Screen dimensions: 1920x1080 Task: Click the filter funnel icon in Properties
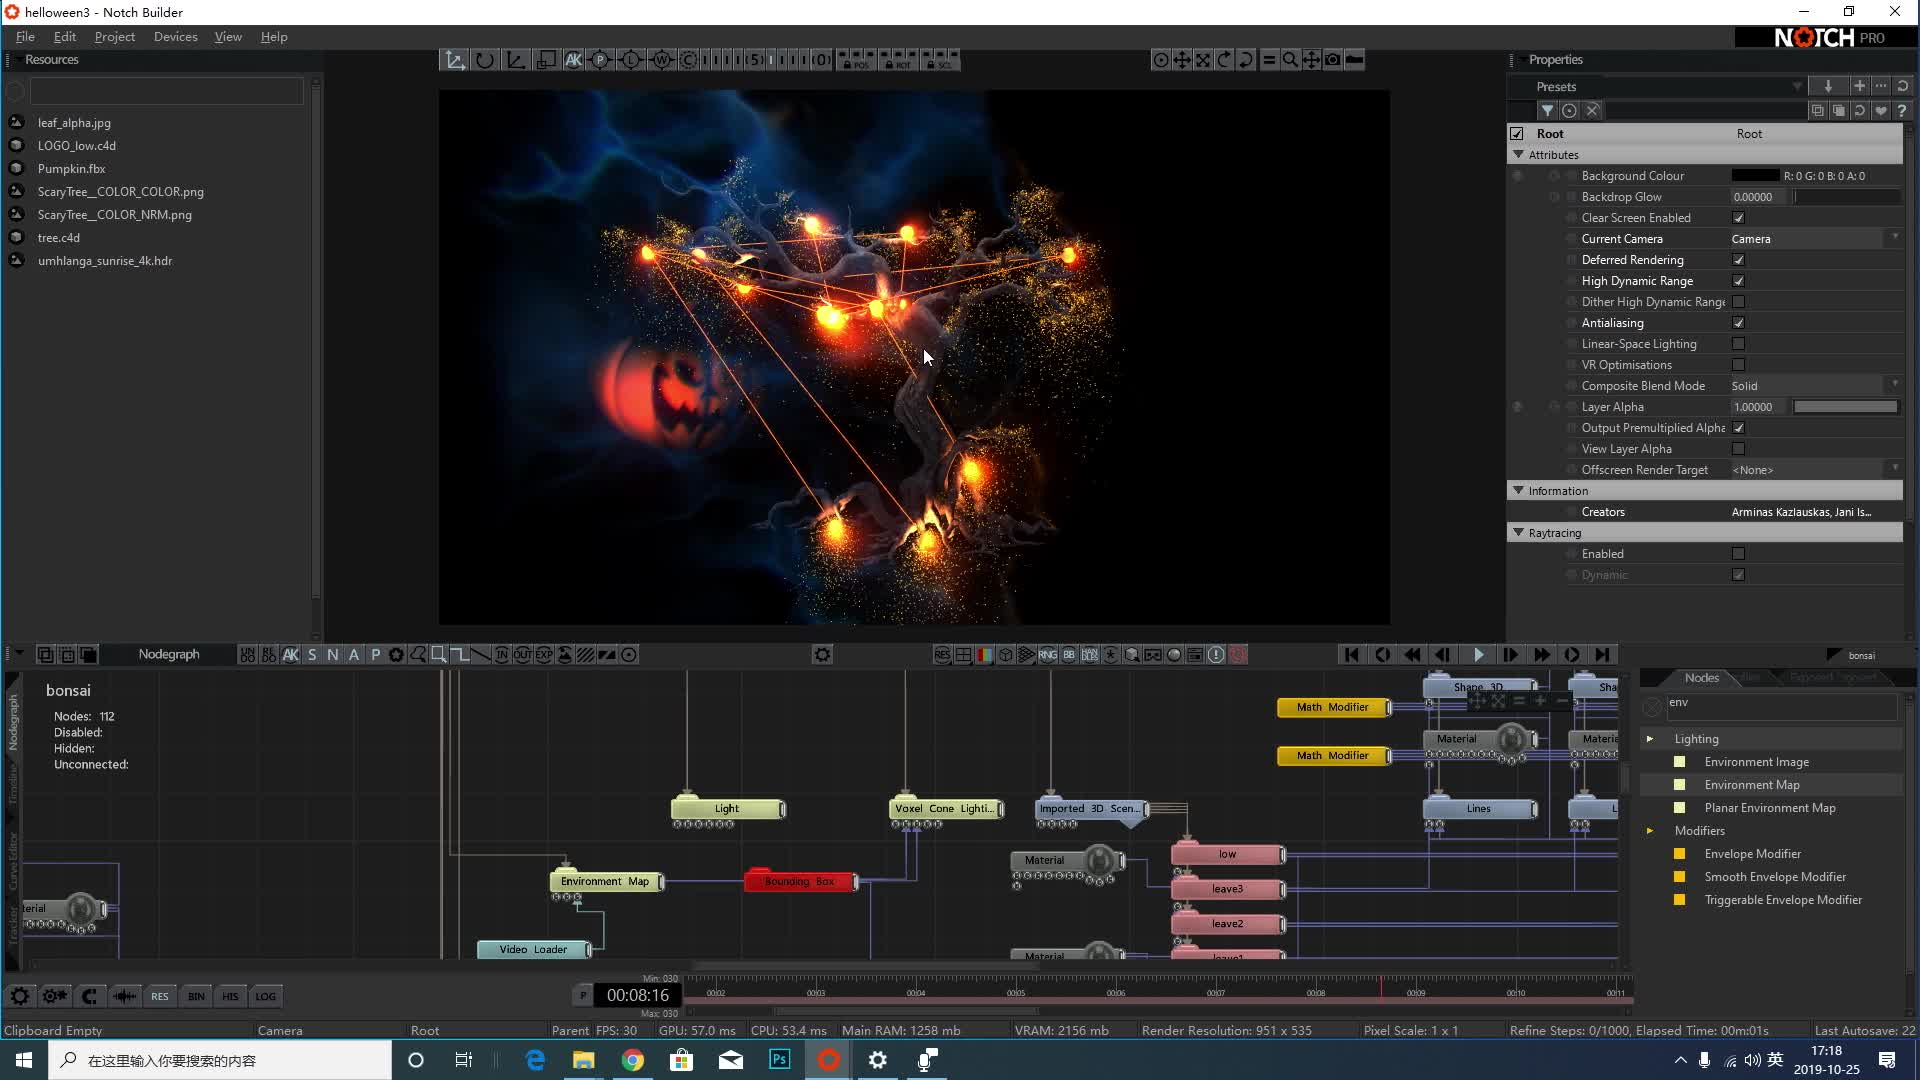(x=1547, y=111)
